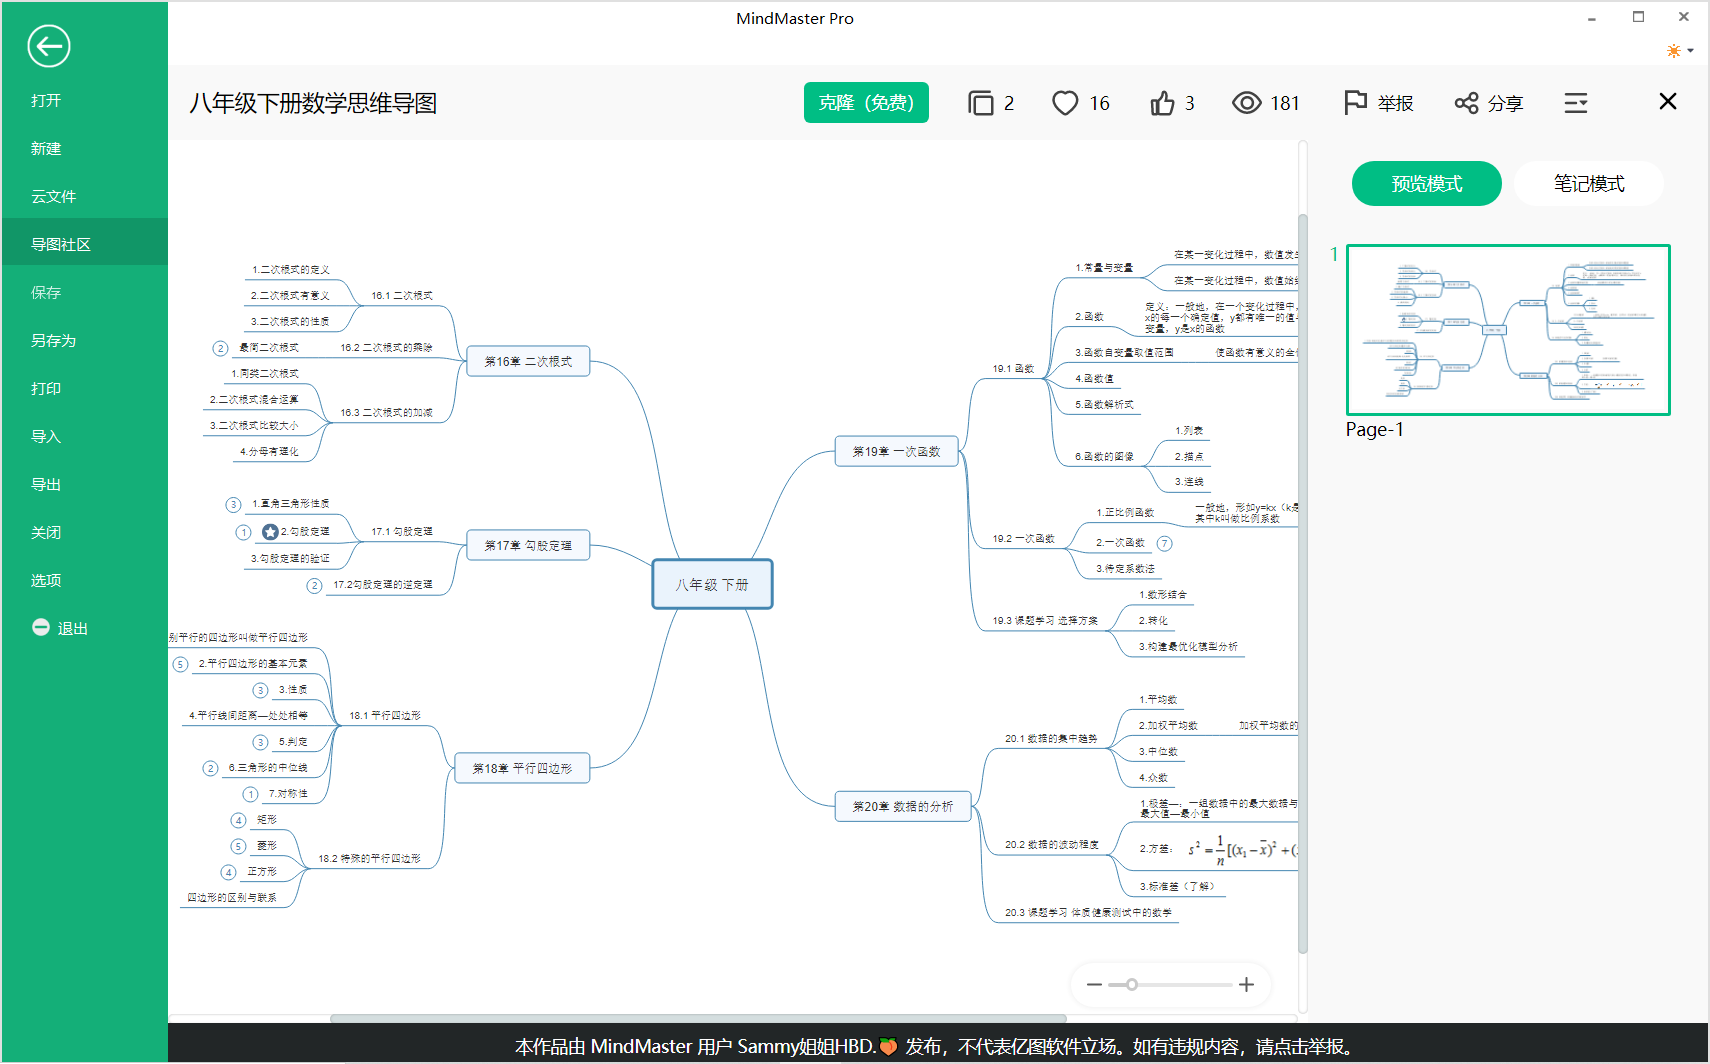Click the 举报 report label

1395,103
